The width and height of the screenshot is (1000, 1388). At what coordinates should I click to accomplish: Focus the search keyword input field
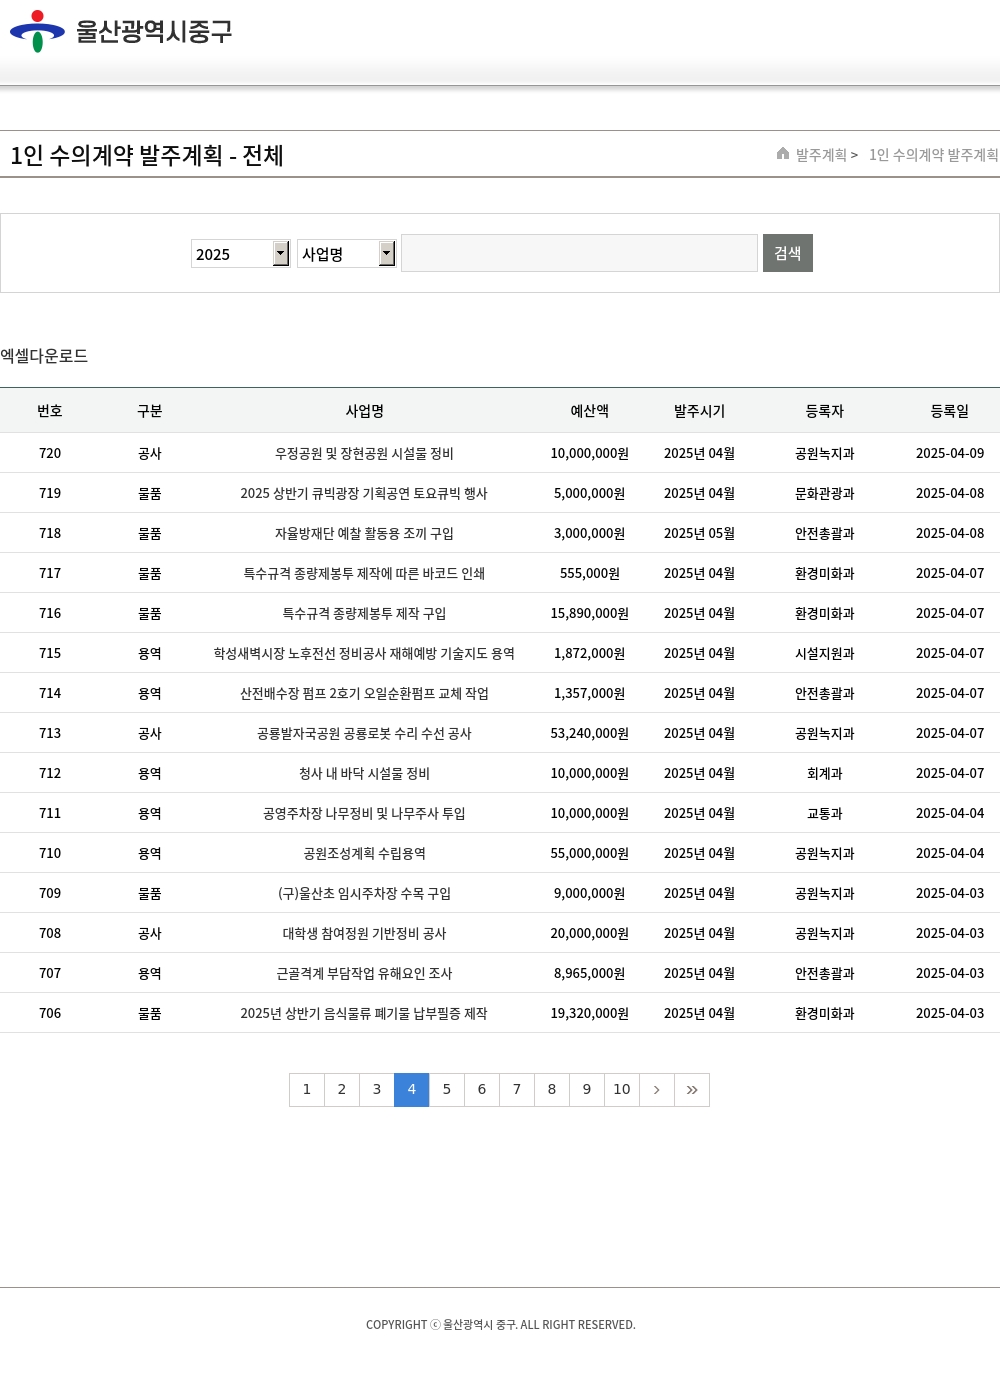pyautogui.click(x=579, y=253)
